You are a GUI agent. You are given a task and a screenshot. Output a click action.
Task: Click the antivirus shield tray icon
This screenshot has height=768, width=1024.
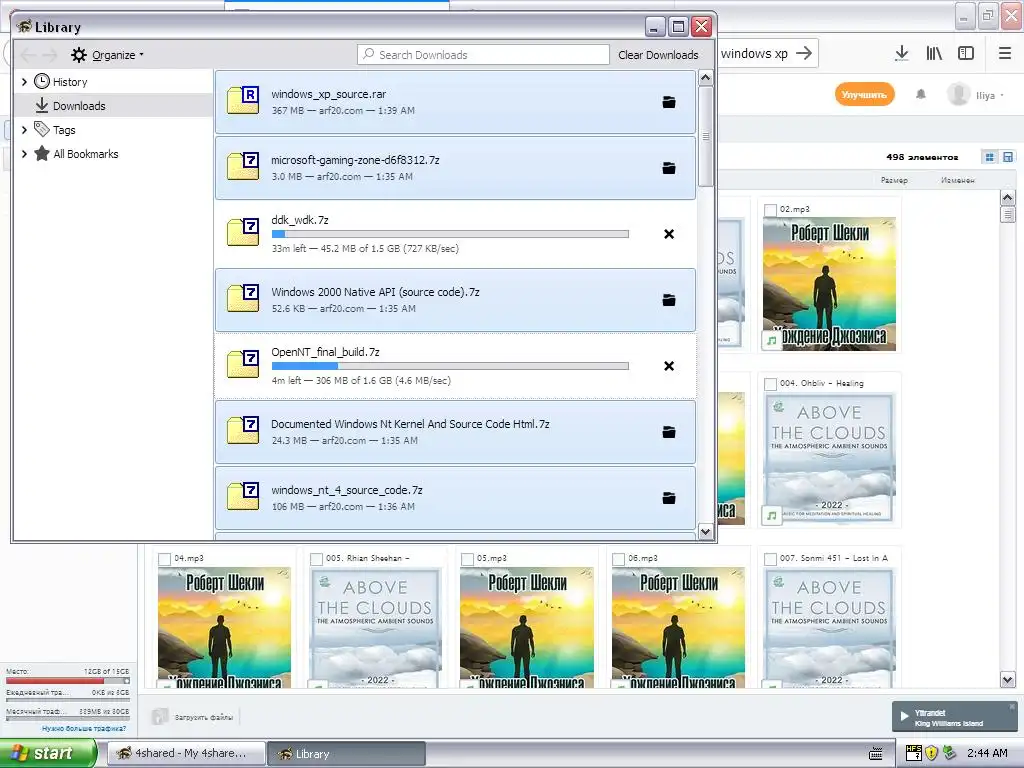931,753
